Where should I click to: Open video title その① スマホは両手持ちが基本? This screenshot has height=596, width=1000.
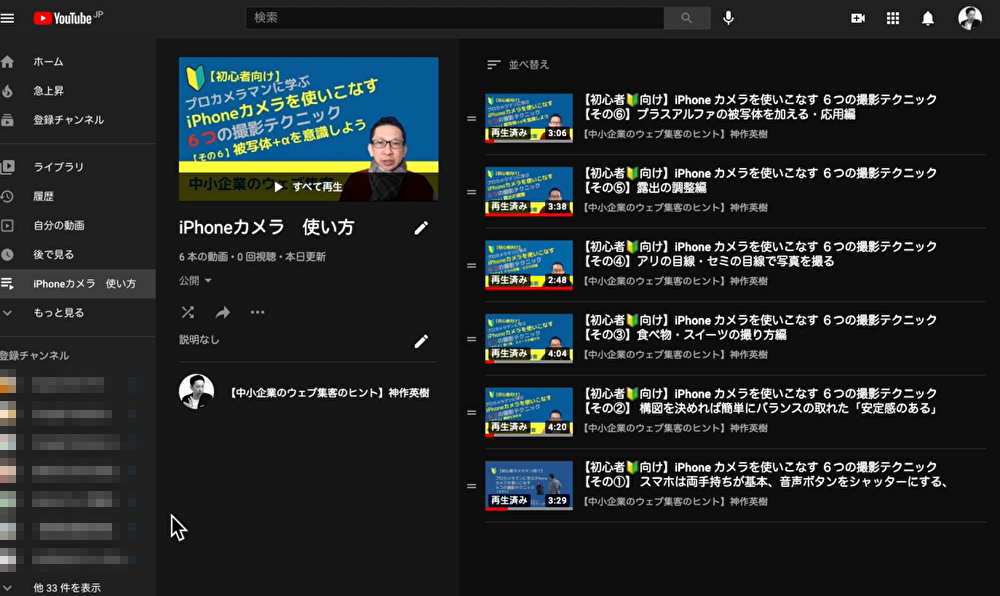coord(766,474)
